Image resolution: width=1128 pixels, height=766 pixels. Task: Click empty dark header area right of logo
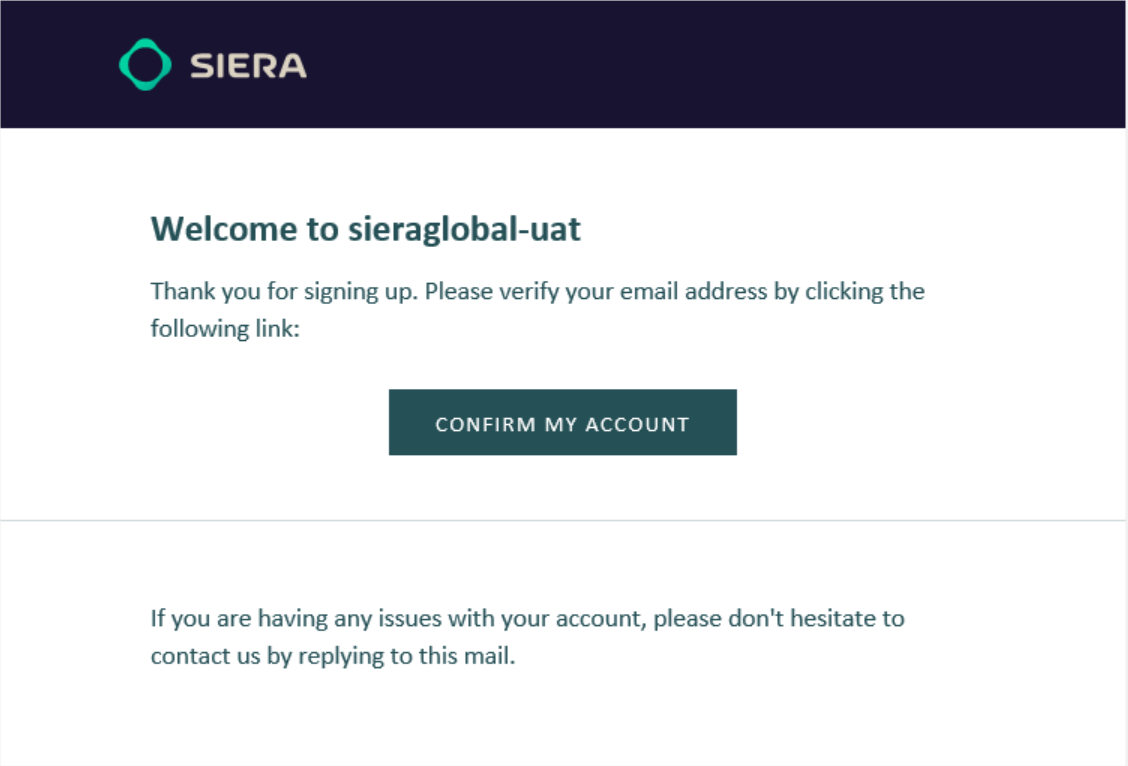700,65
